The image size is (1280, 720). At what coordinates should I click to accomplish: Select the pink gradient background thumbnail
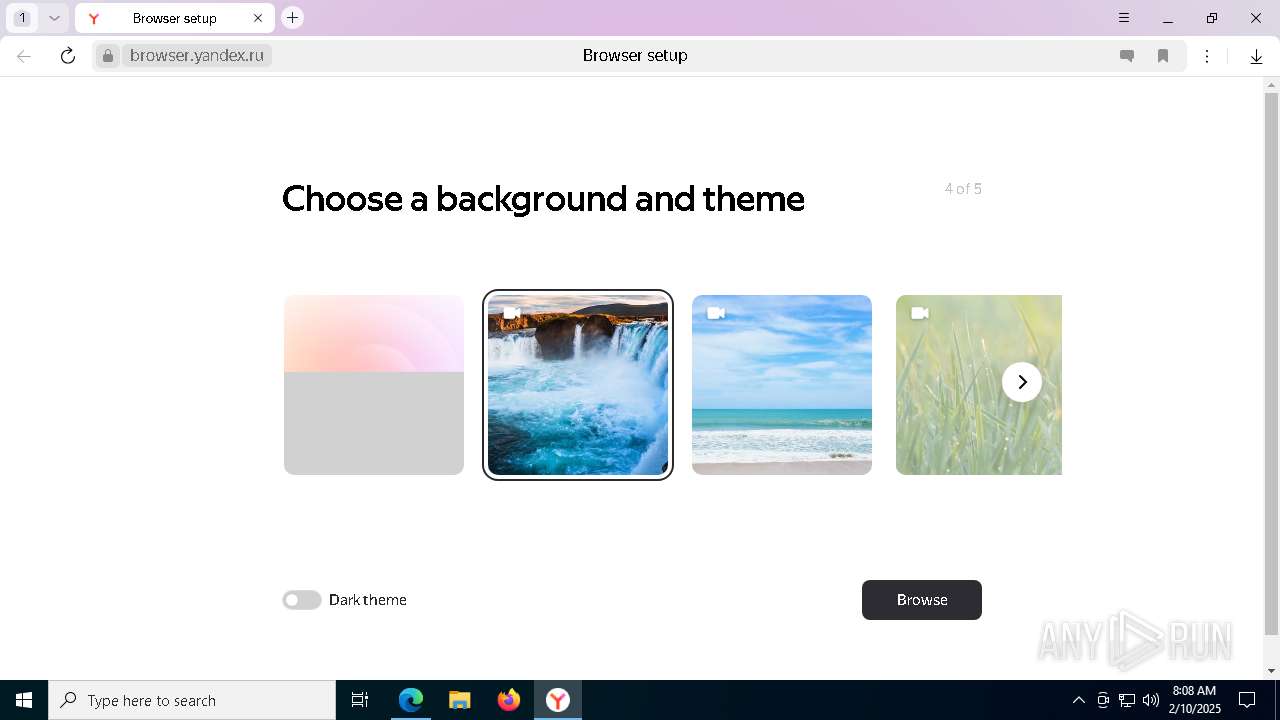374,385
